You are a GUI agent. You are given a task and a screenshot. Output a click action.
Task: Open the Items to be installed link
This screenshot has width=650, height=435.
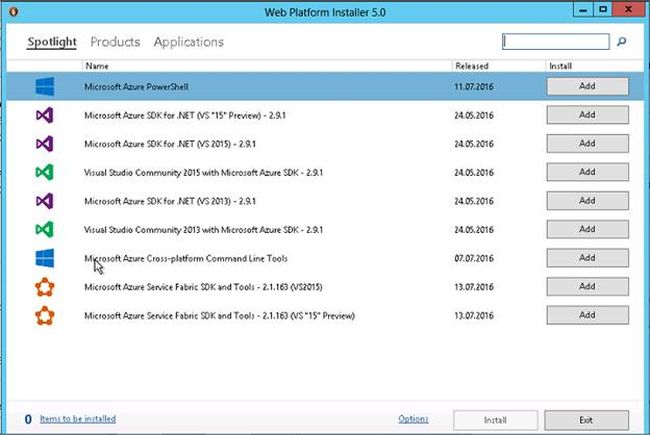click(78, 419)
